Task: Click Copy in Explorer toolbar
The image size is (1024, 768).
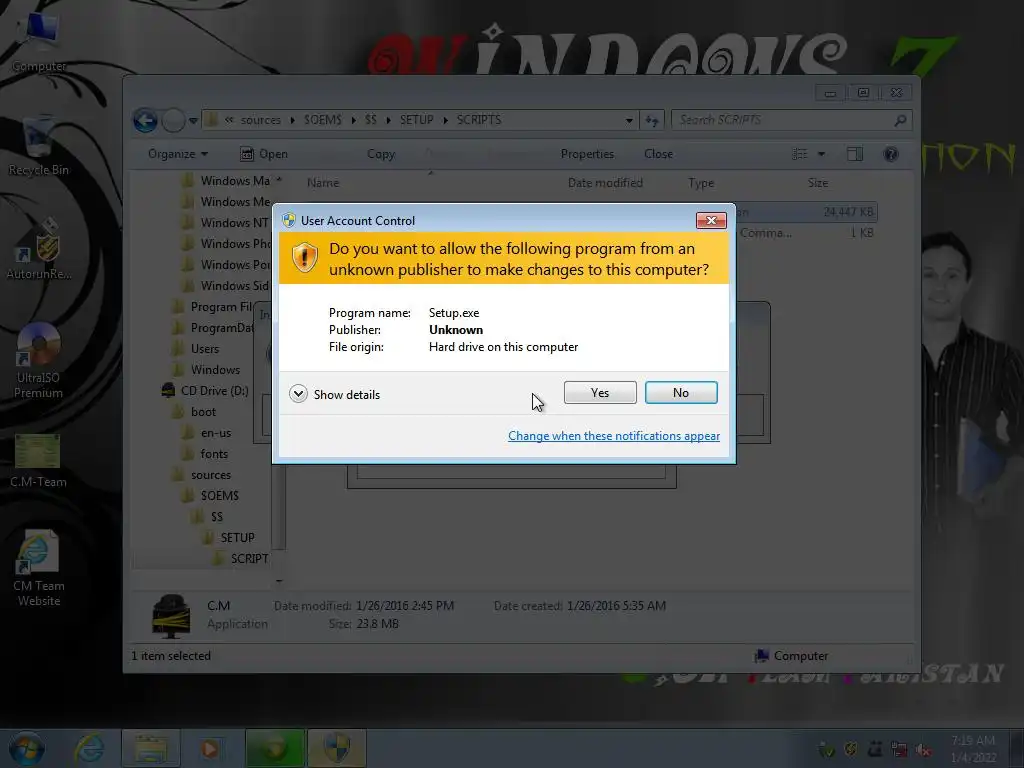Action: (x=381, y=154)
